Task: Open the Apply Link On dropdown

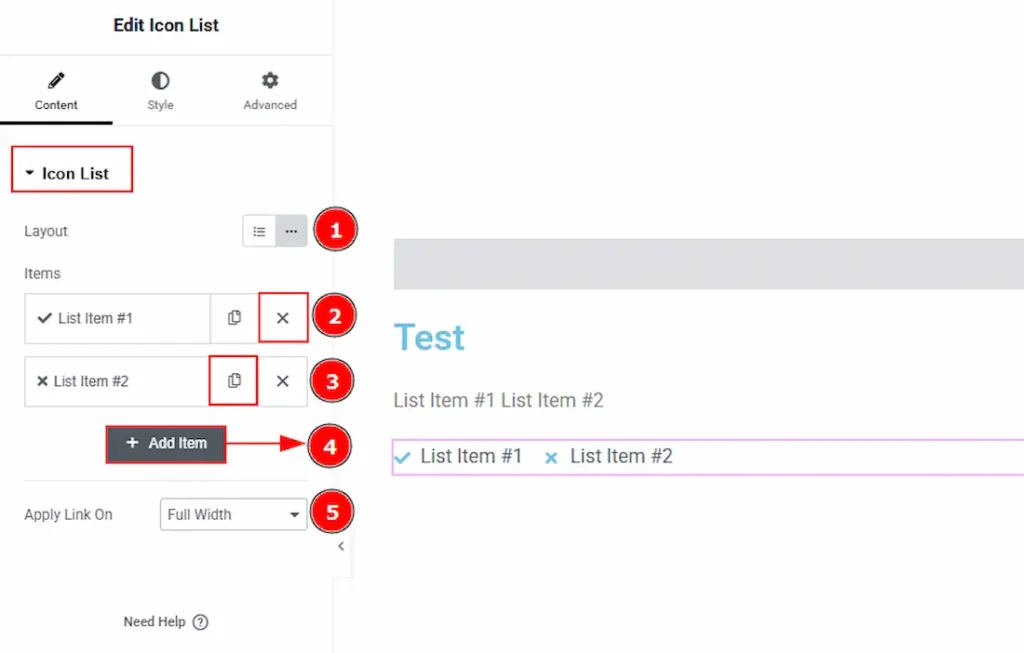Action: 233,515
